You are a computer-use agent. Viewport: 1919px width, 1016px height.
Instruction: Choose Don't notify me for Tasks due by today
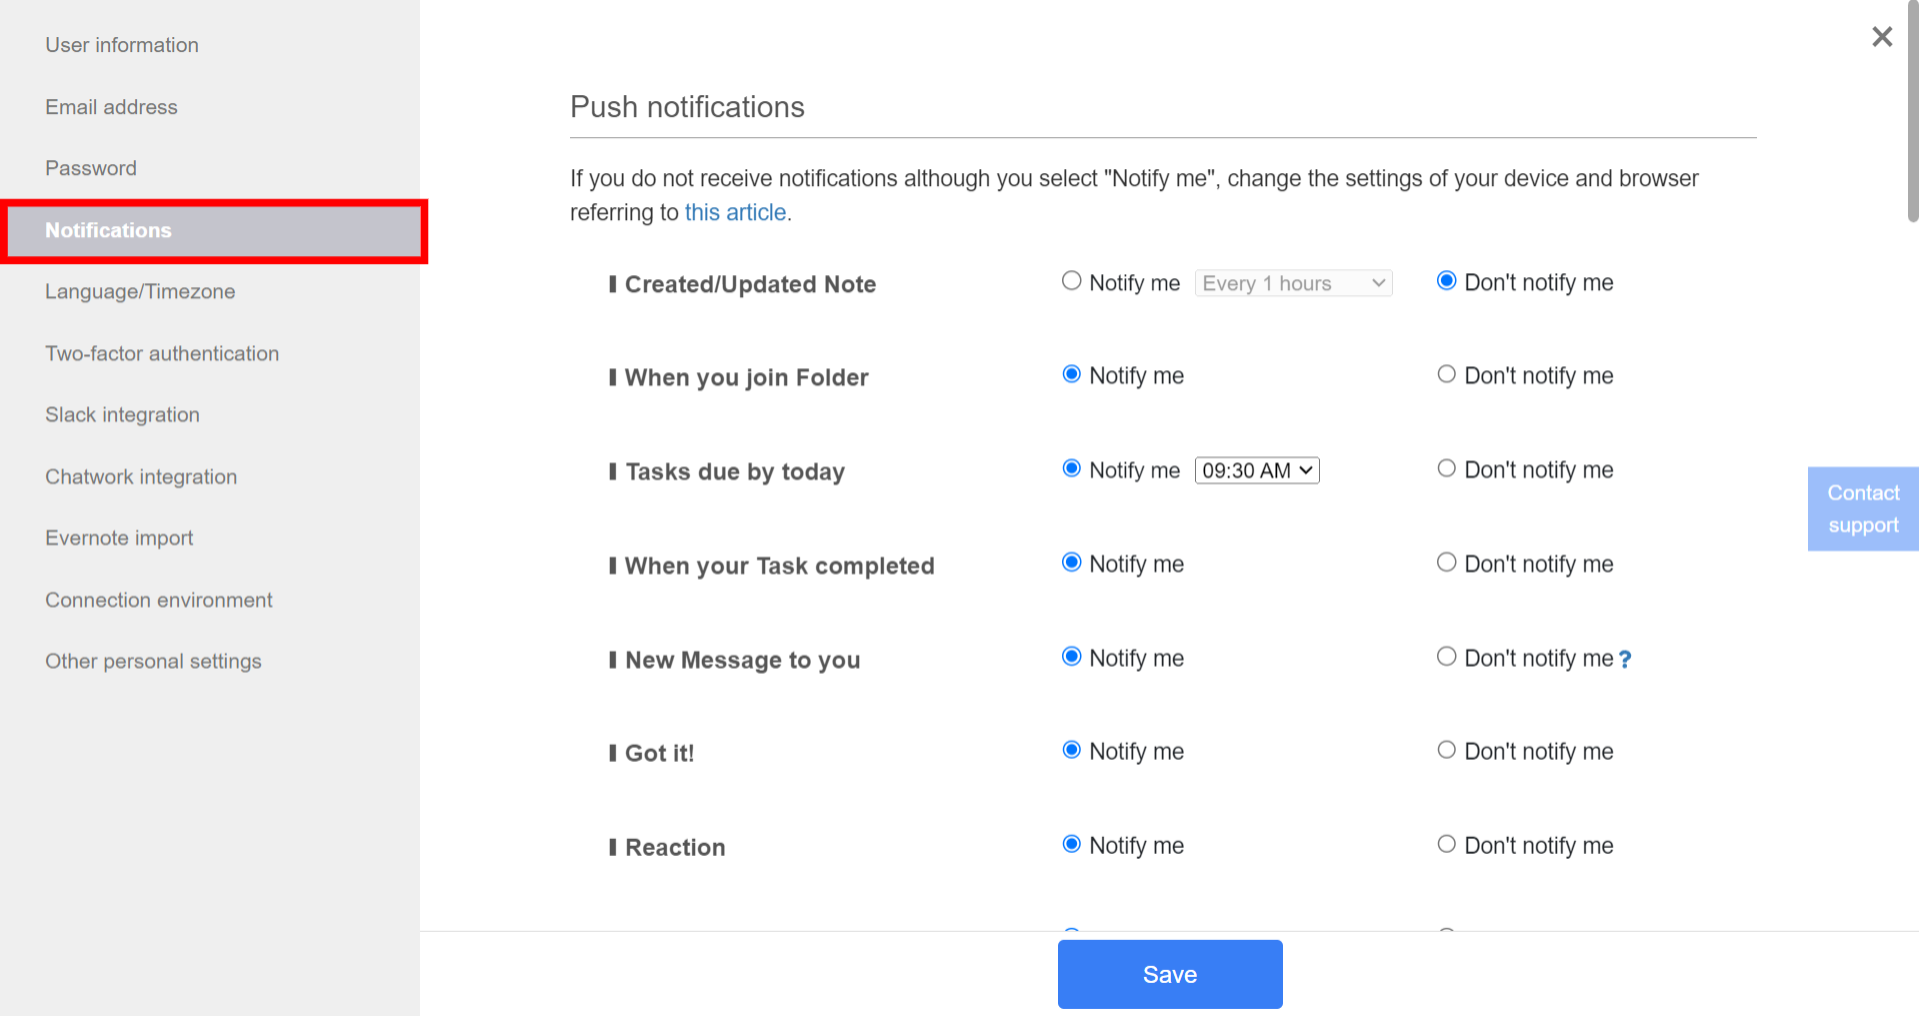(x=1446, y=467)
